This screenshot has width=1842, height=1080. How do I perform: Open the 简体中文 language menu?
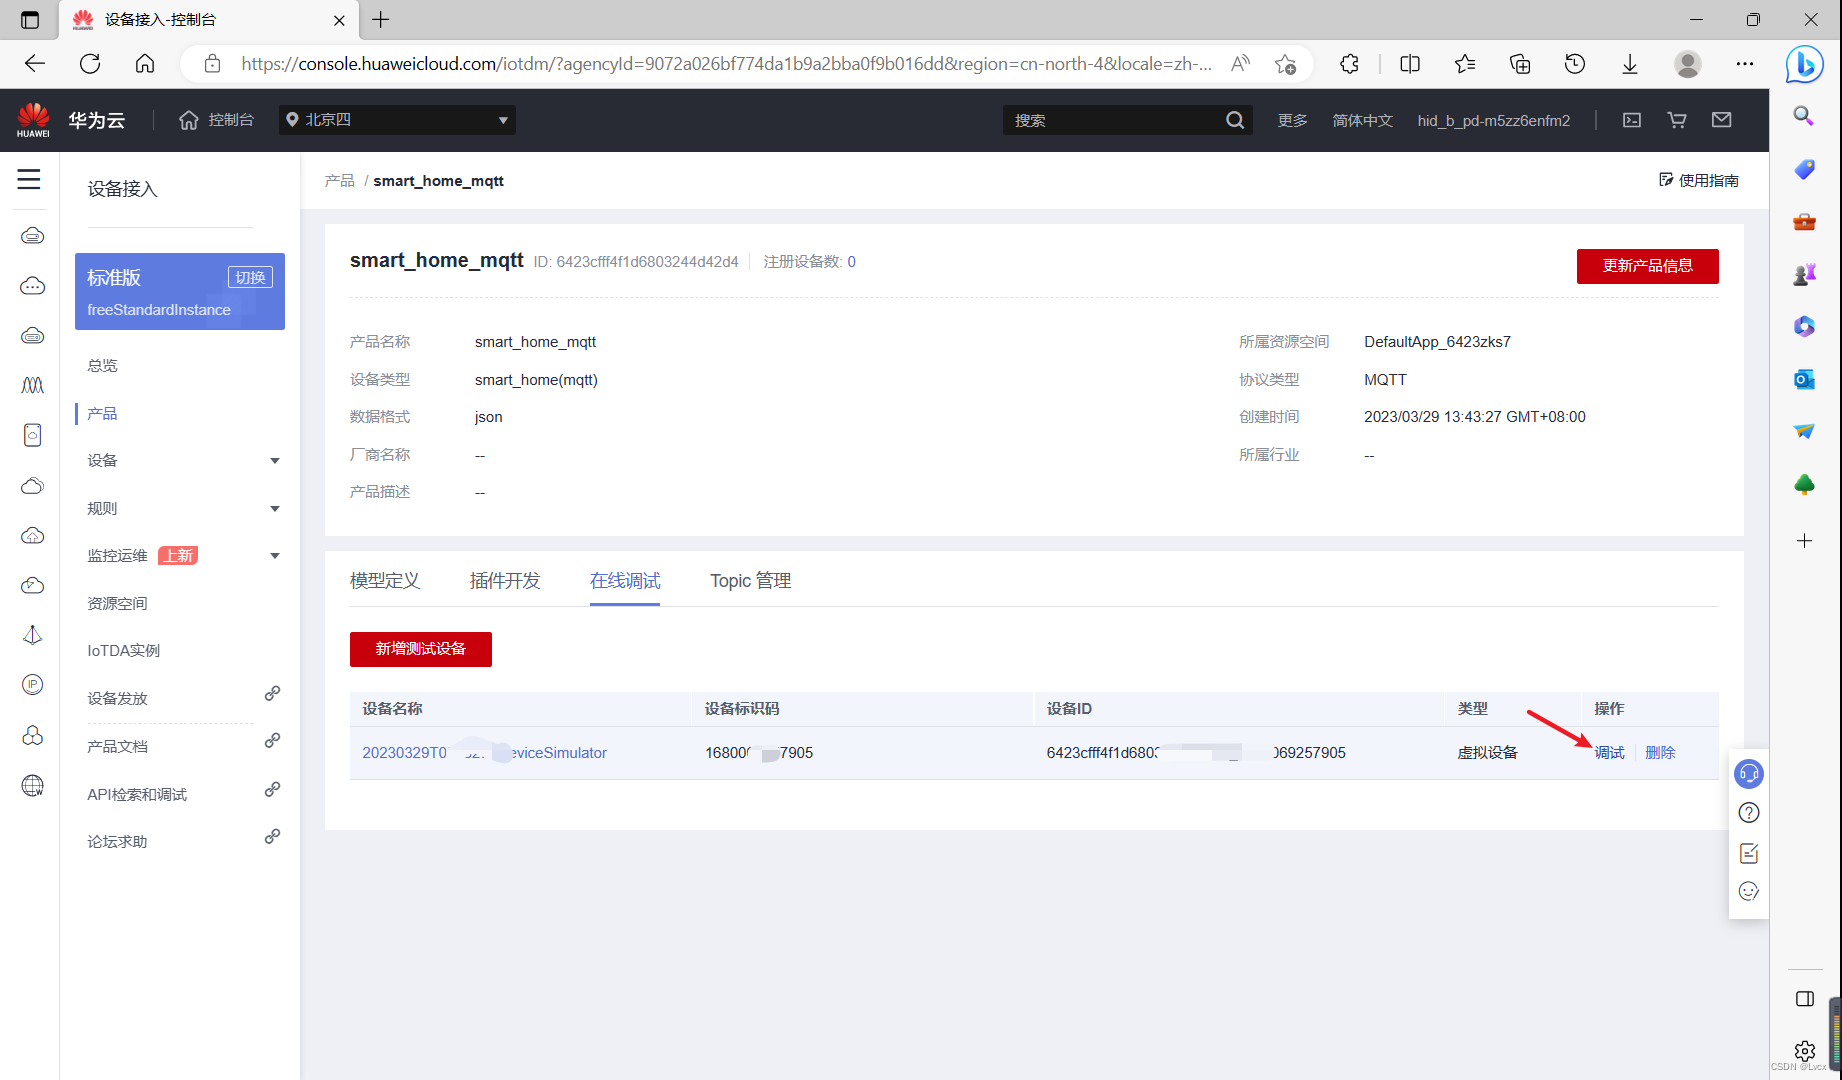point(1362,120)
